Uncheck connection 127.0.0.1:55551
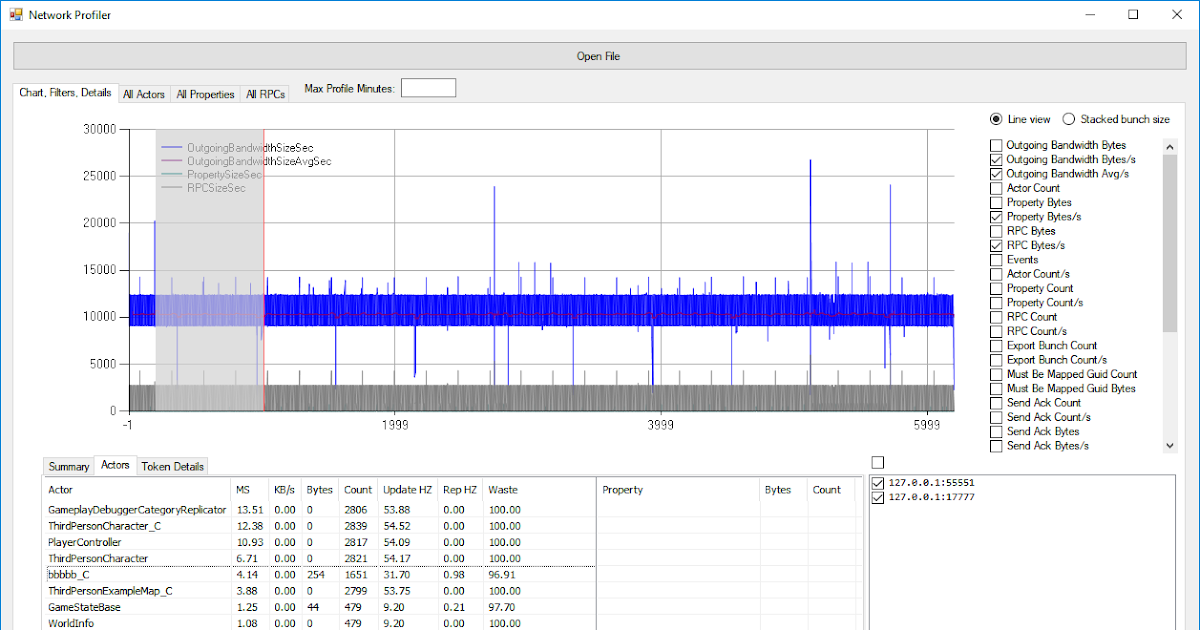The width and height of the screenshot is (1200, 630). click(x=879, y=483)
